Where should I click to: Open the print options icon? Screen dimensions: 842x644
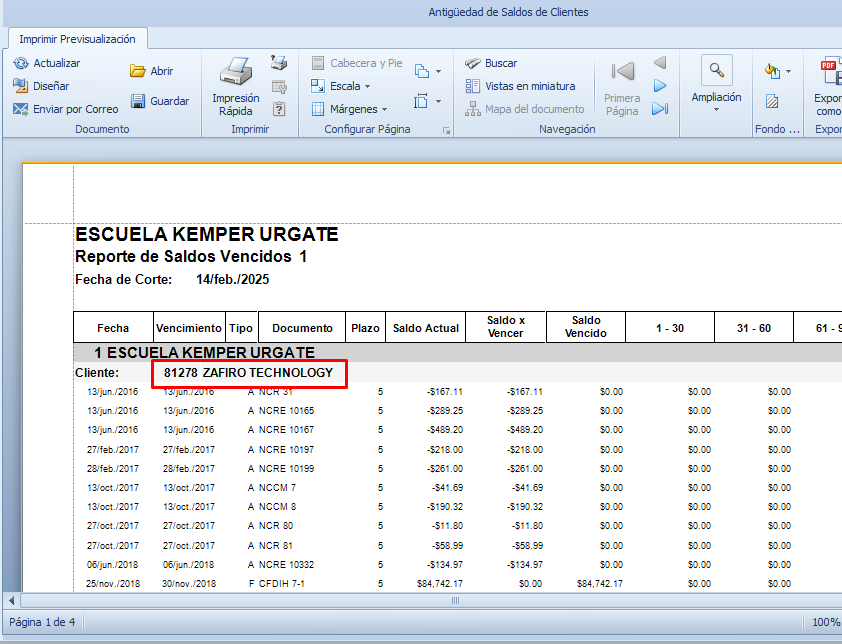click(279, 86)
